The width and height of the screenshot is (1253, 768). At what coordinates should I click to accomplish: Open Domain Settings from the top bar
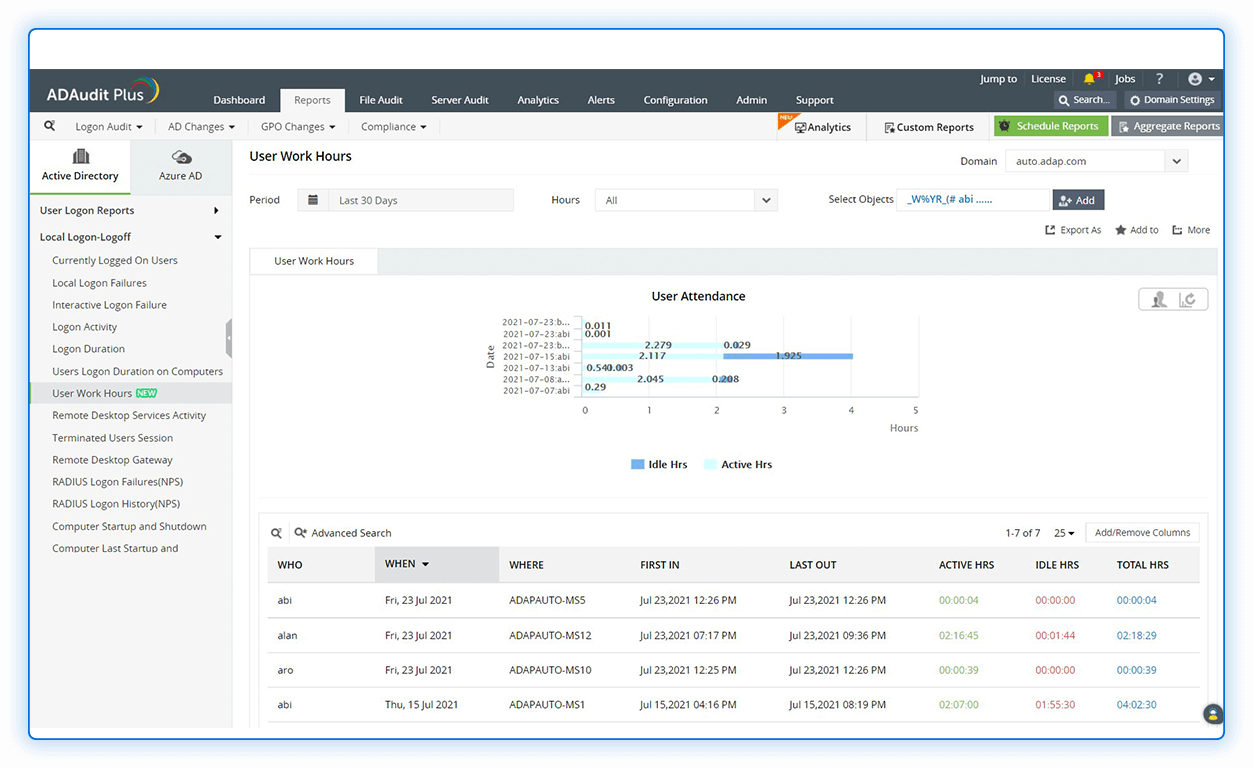tap(1171, 100)
